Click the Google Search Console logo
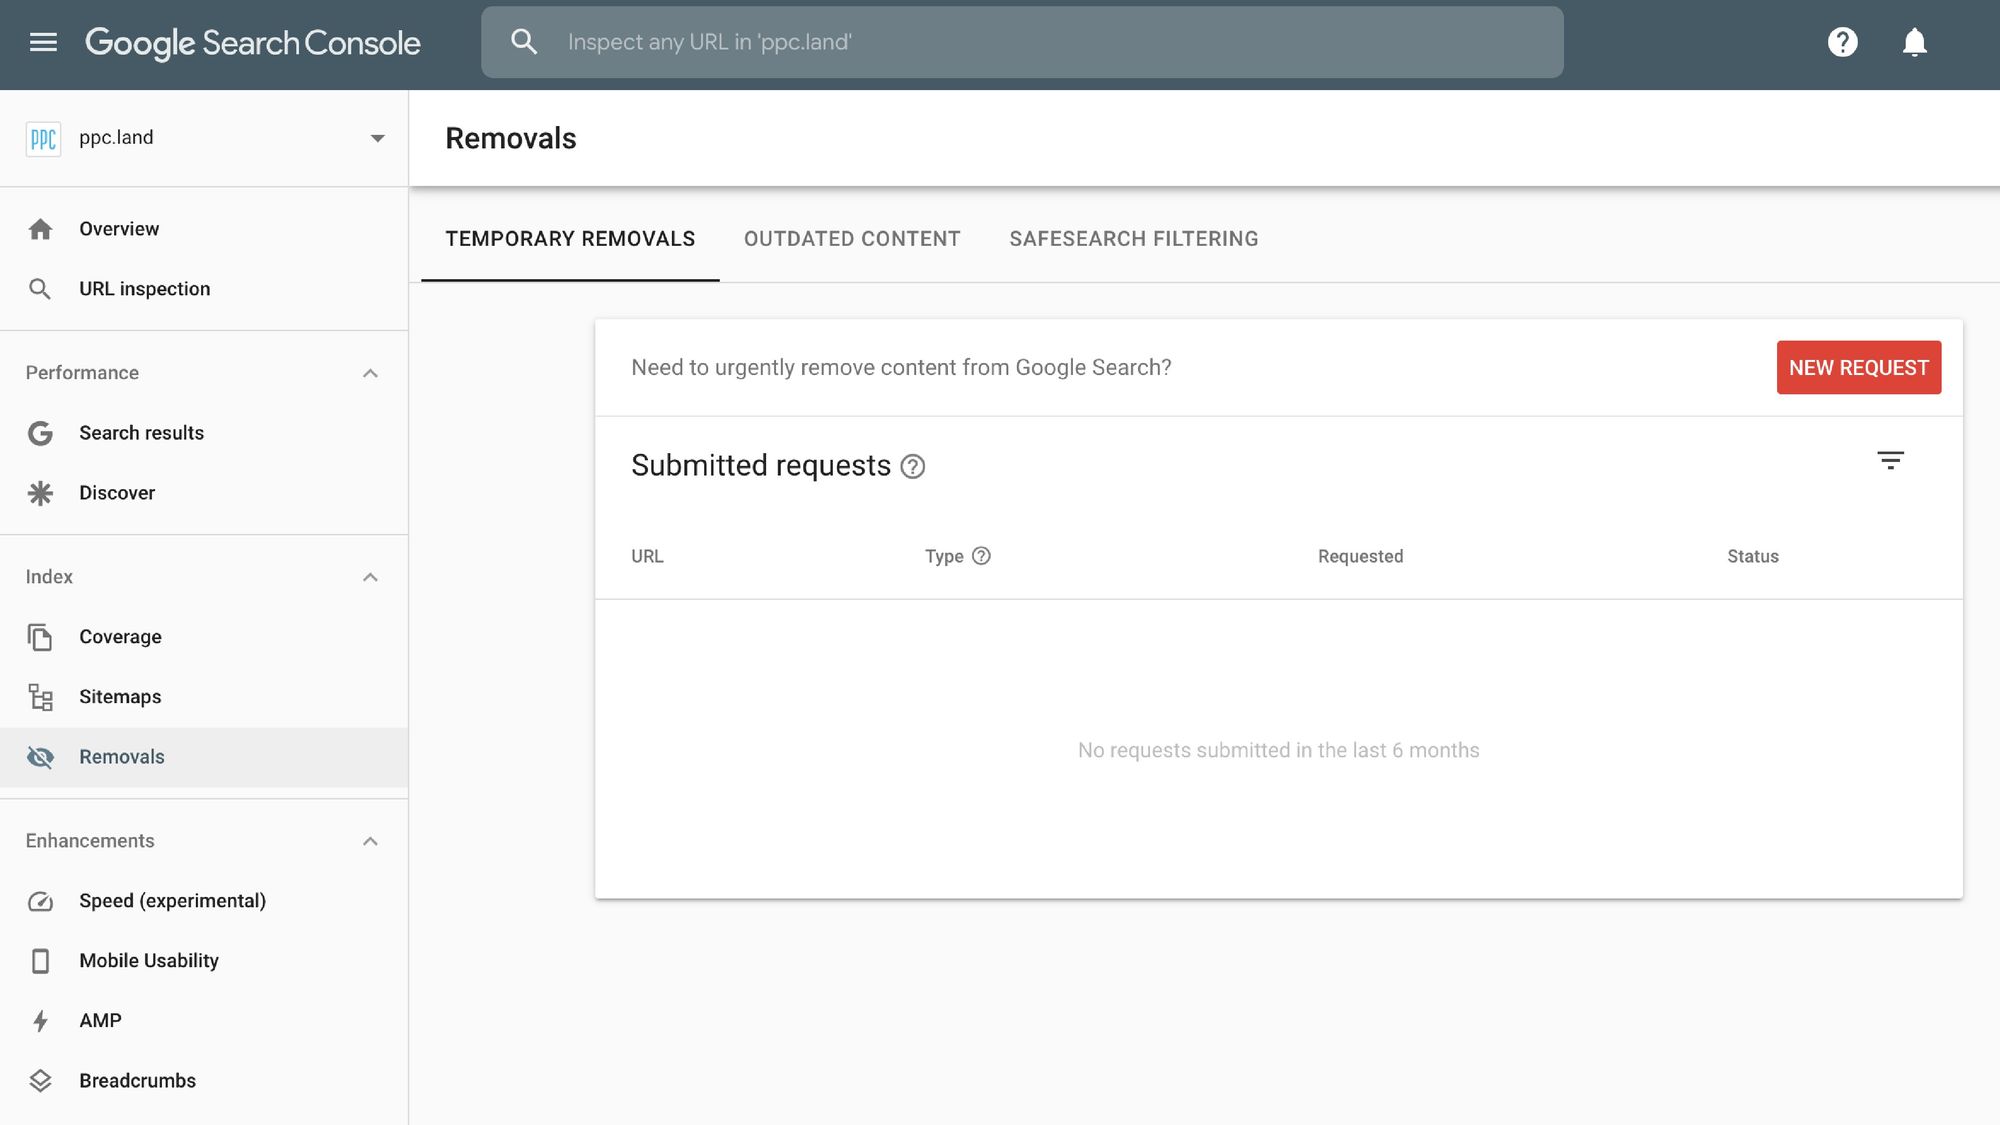 [253, 42]
